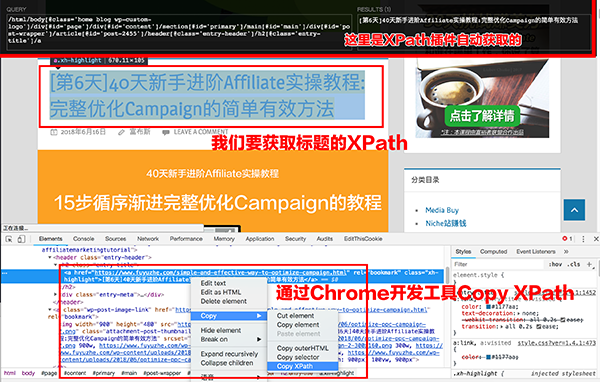Open the Media Buy category link
This screenshot has height=382, width=600.
coord(442,210)
